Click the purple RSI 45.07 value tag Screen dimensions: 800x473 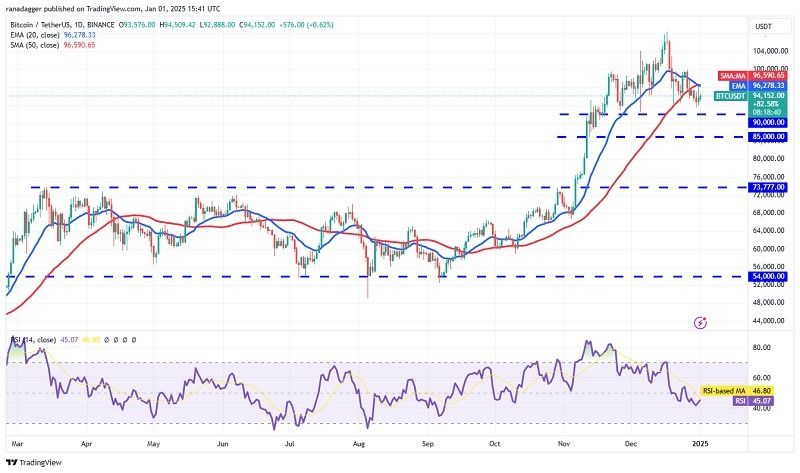pos(753,401)
